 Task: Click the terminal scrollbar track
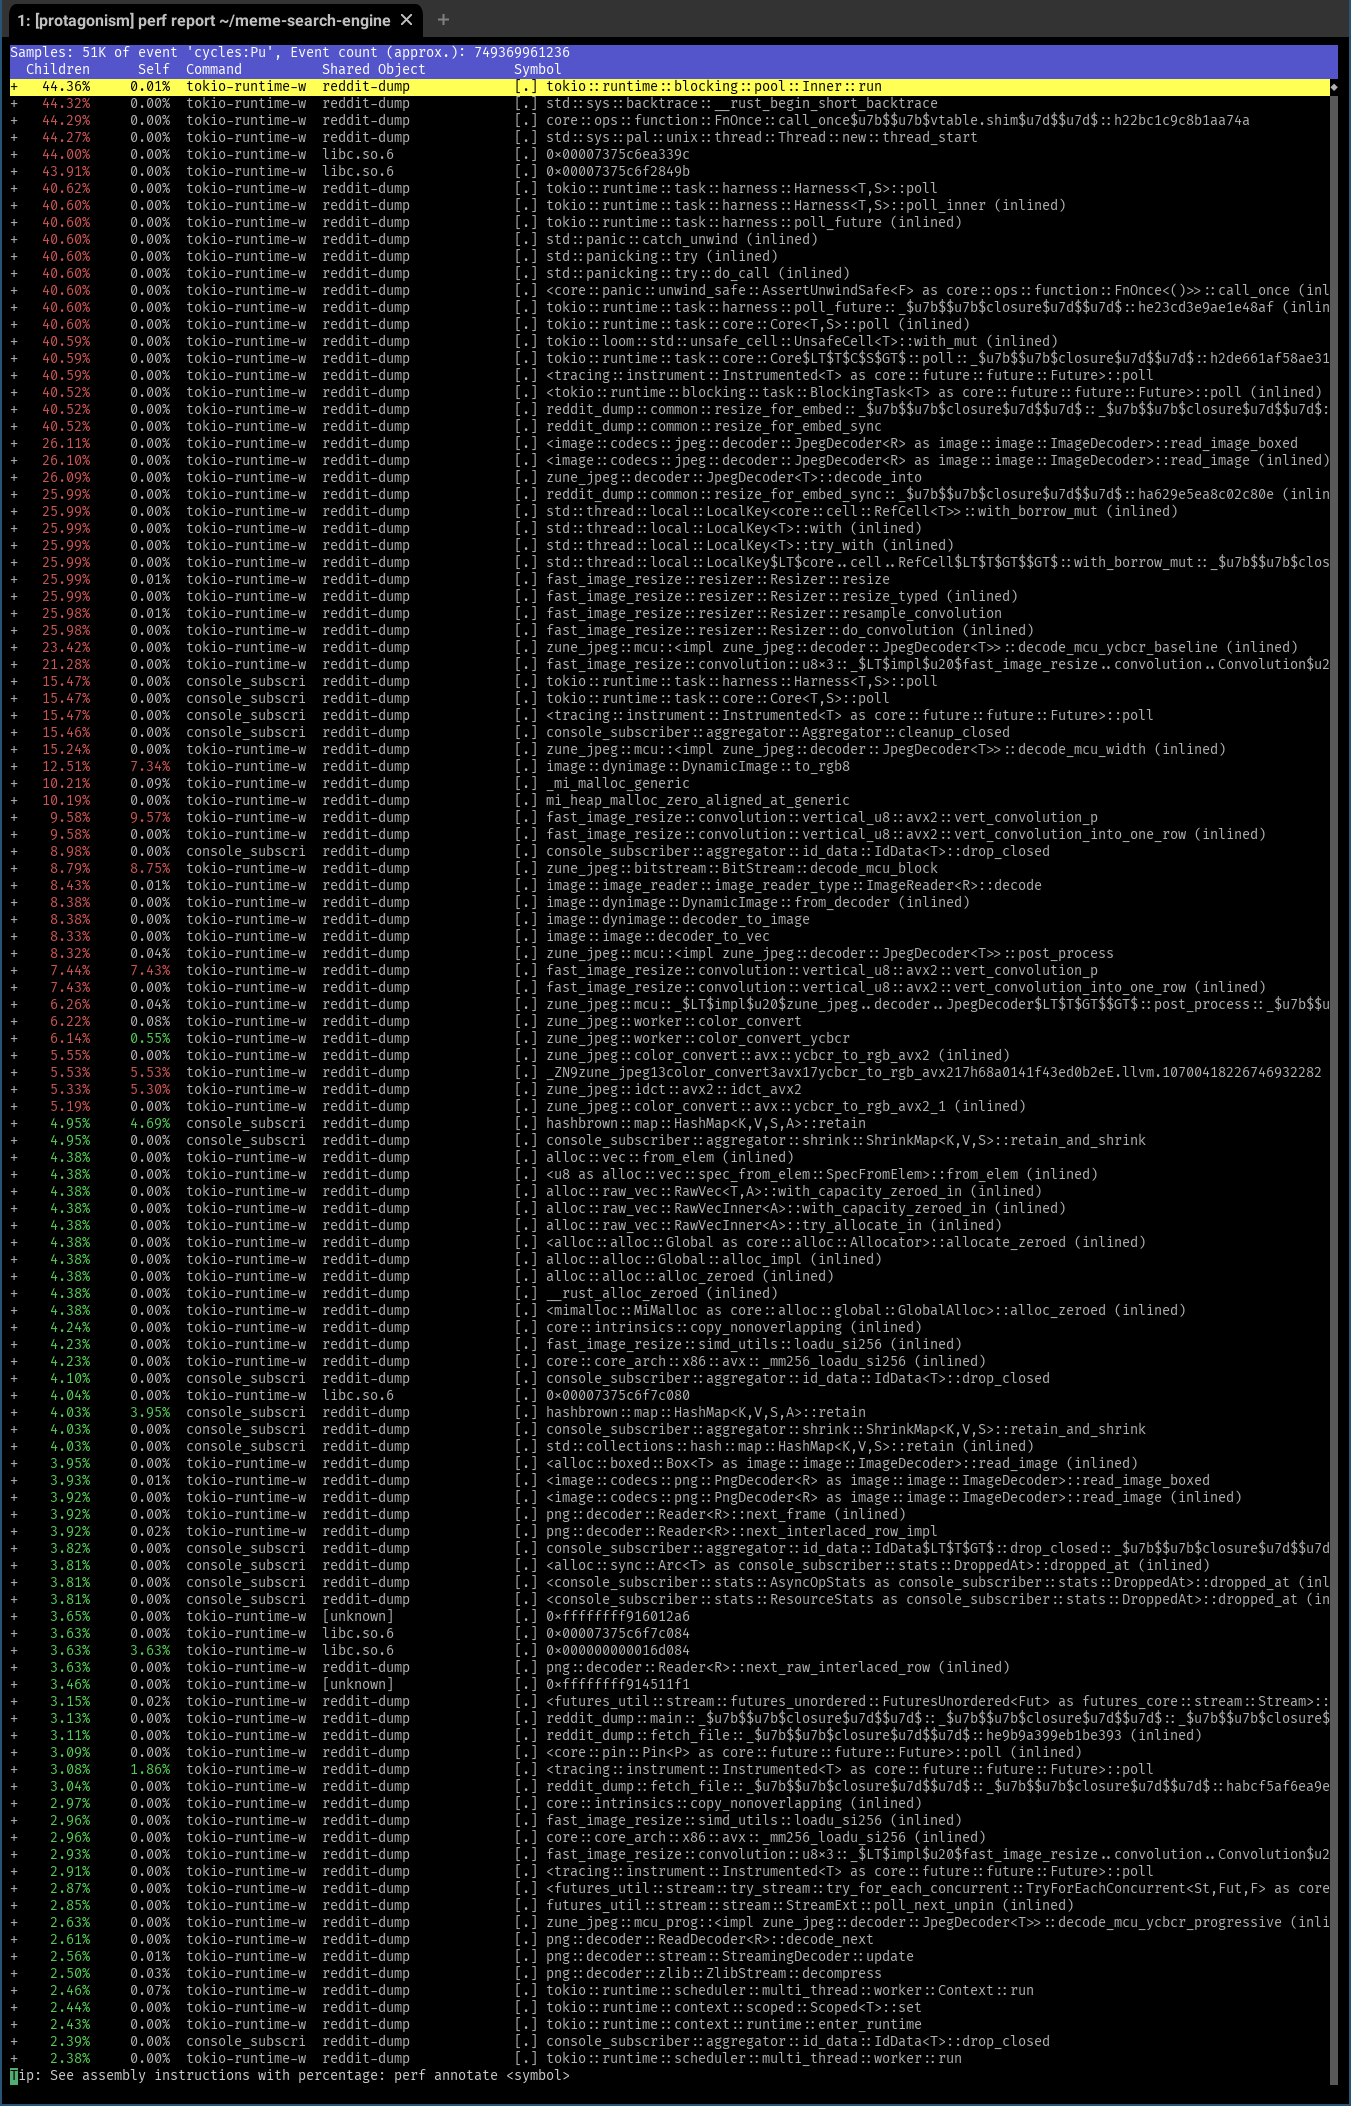pos(1334,1090)
